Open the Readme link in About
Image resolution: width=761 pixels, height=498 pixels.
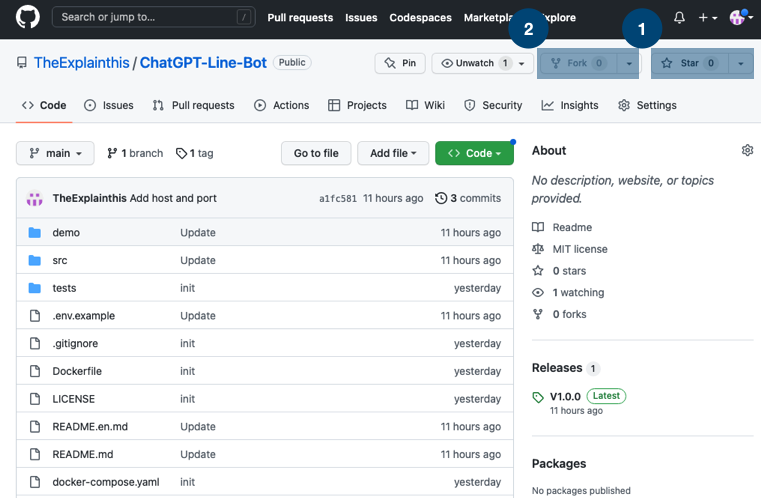click(562, 227)
